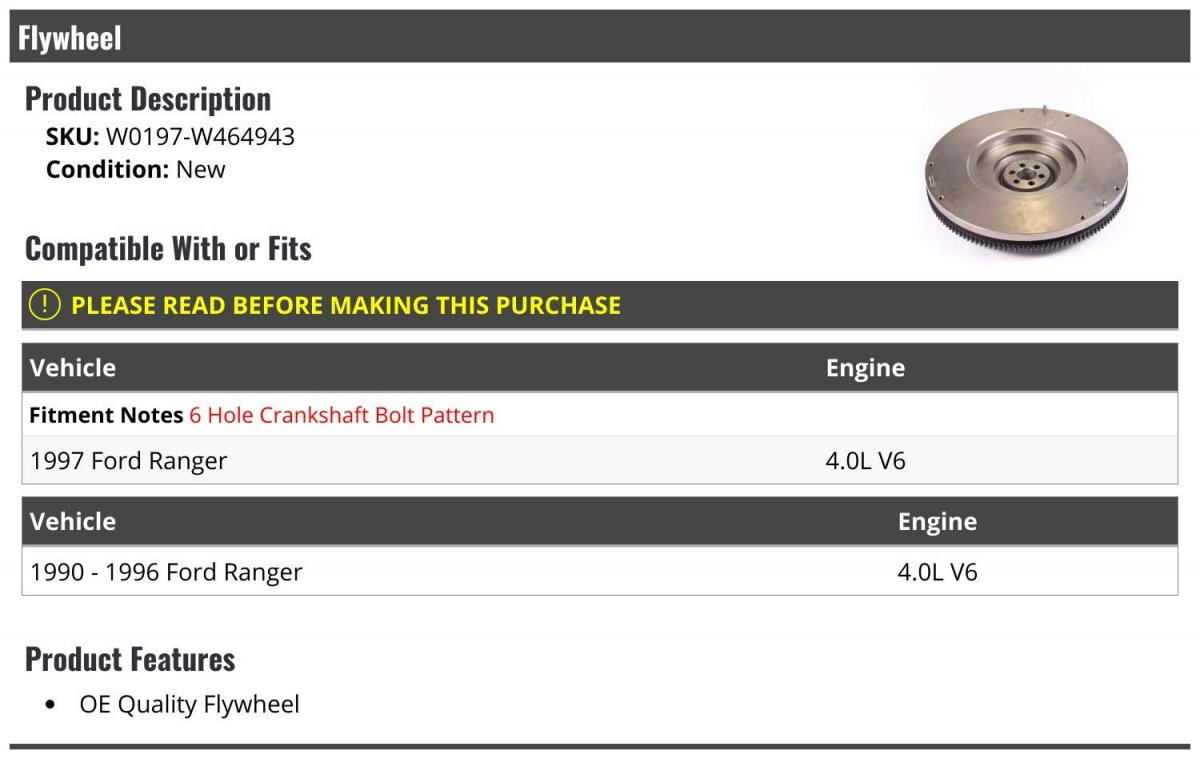
Task: Click the OE Quality Flywheel bullet item
Action: [x=189, y=704]
